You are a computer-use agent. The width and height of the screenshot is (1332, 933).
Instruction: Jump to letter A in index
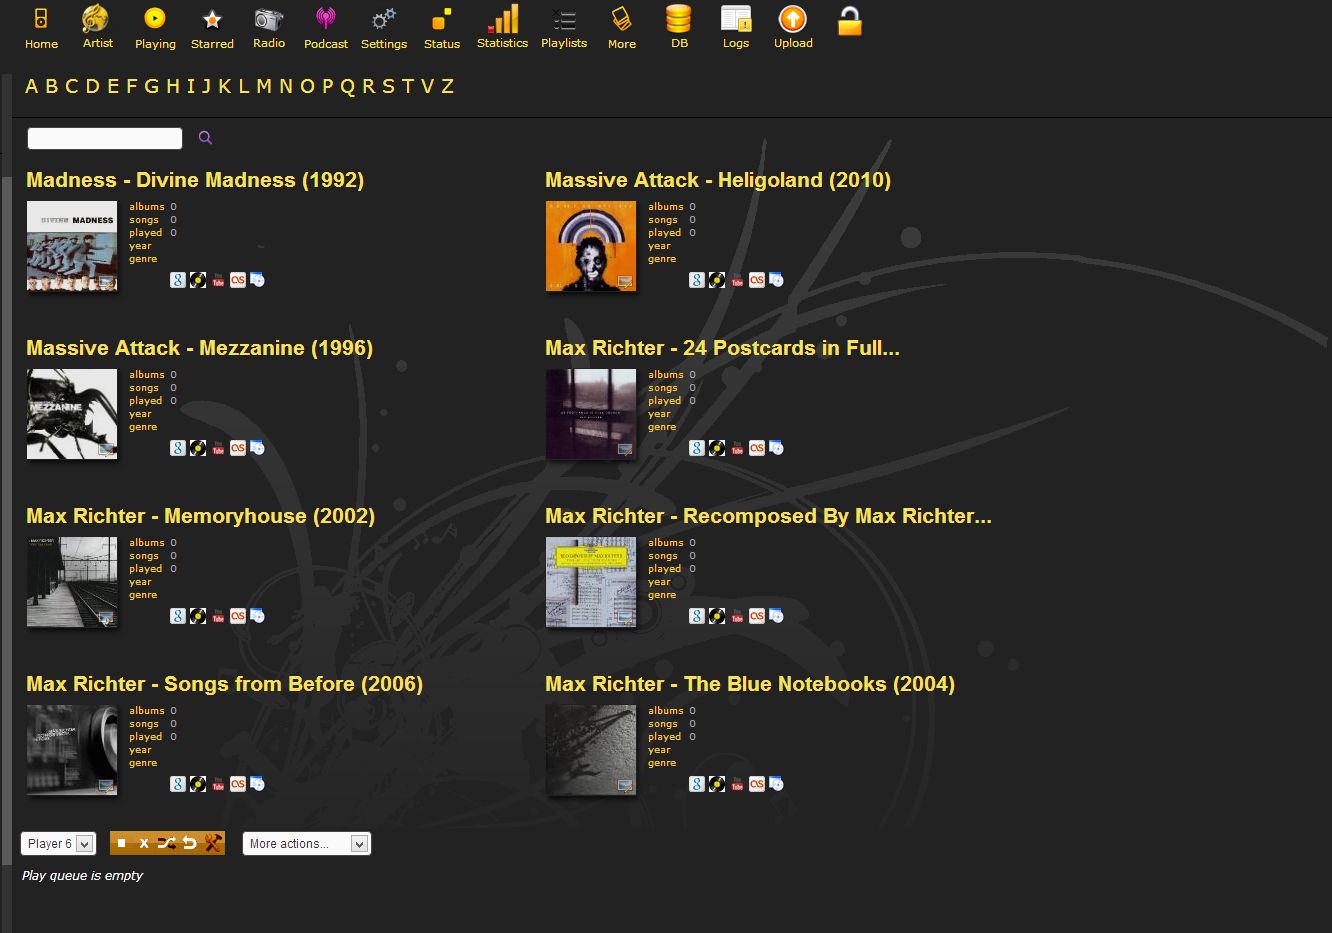pyautogui.click(x=32, y=86)
